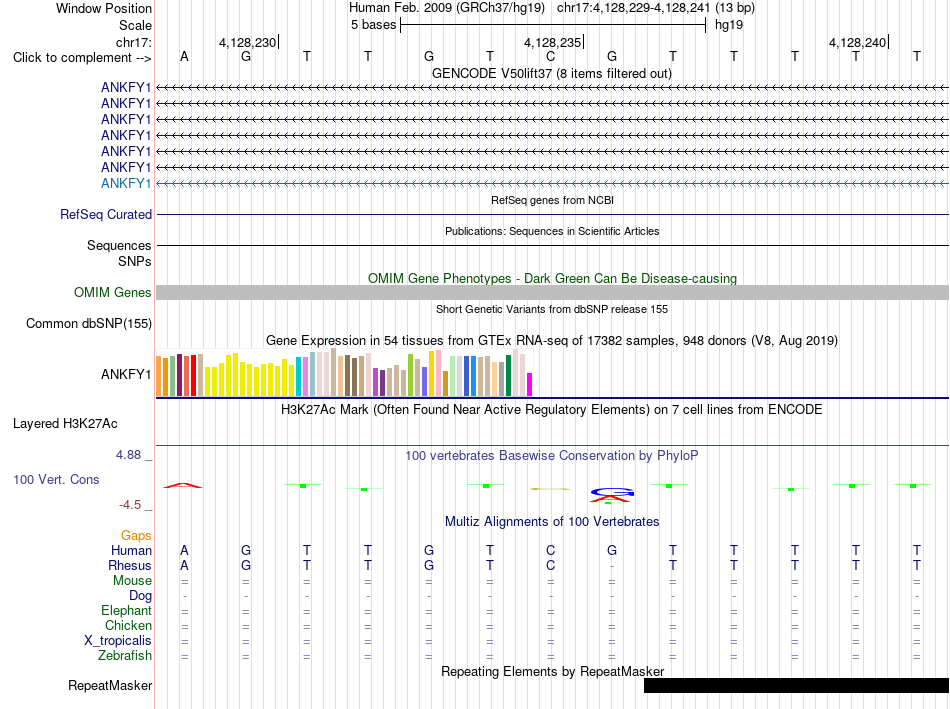Click the red PhyloP peak under base A
This screenshot has width=950, height=709.
coord(183,485)
